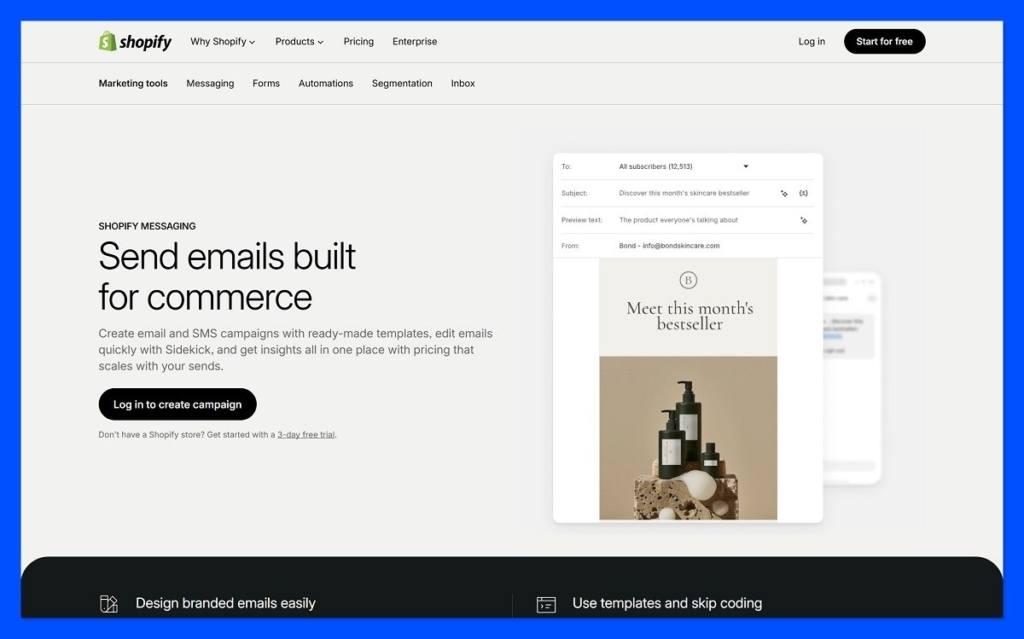Image resolution: width=1024 pixels, height=639 pixels.
Task: Click the Start for free button
Action: [x=884, y=41]
